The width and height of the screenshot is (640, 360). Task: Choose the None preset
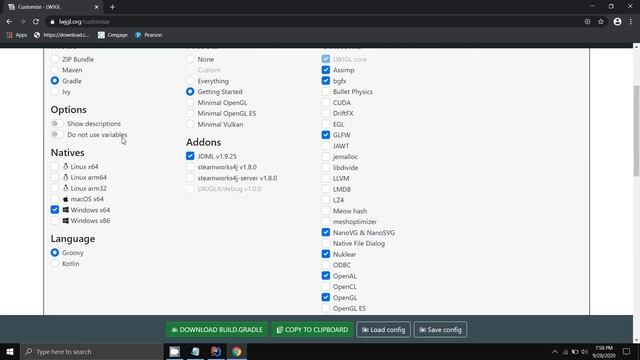(x=190, y=59)
